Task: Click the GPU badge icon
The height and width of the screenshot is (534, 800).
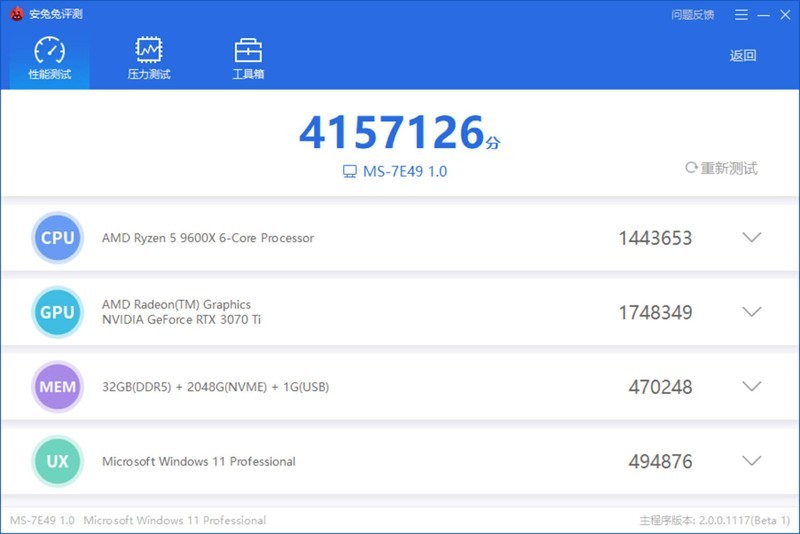Action: [57, 312]
